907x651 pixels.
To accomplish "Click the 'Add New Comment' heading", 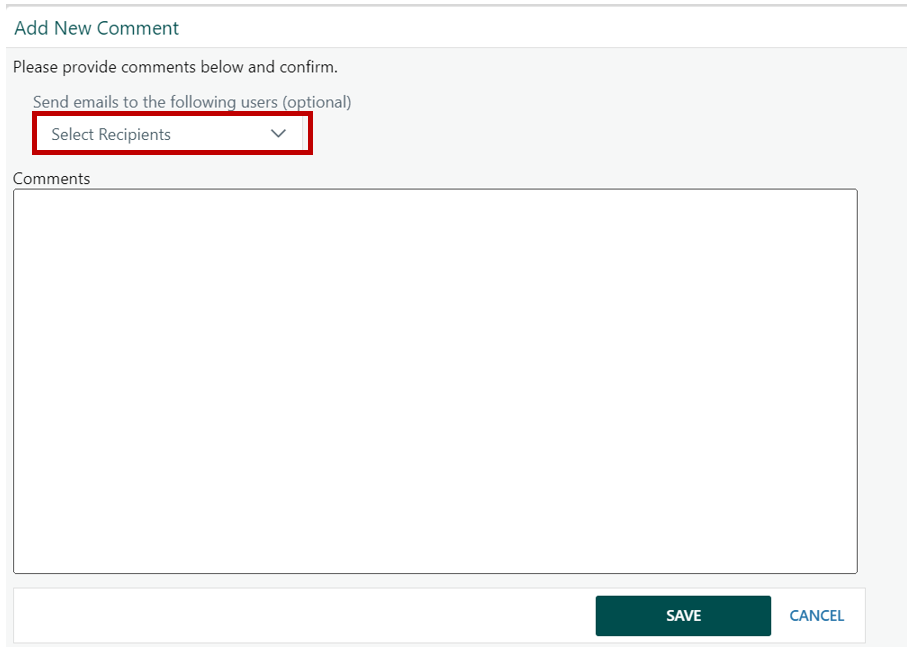I will pyautogui.click(x=97, y=28).
